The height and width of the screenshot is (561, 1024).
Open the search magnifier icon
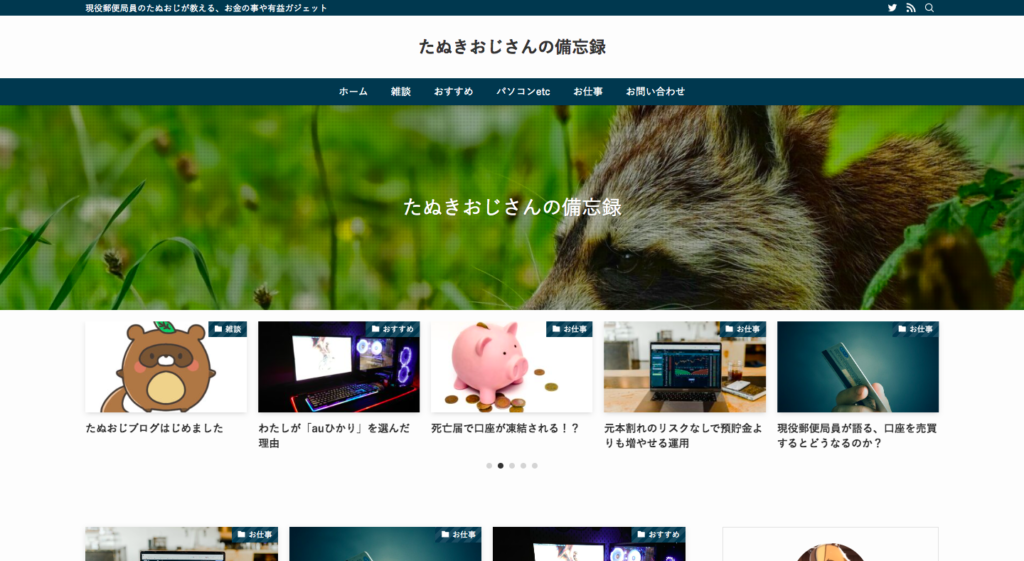(930, 8)
